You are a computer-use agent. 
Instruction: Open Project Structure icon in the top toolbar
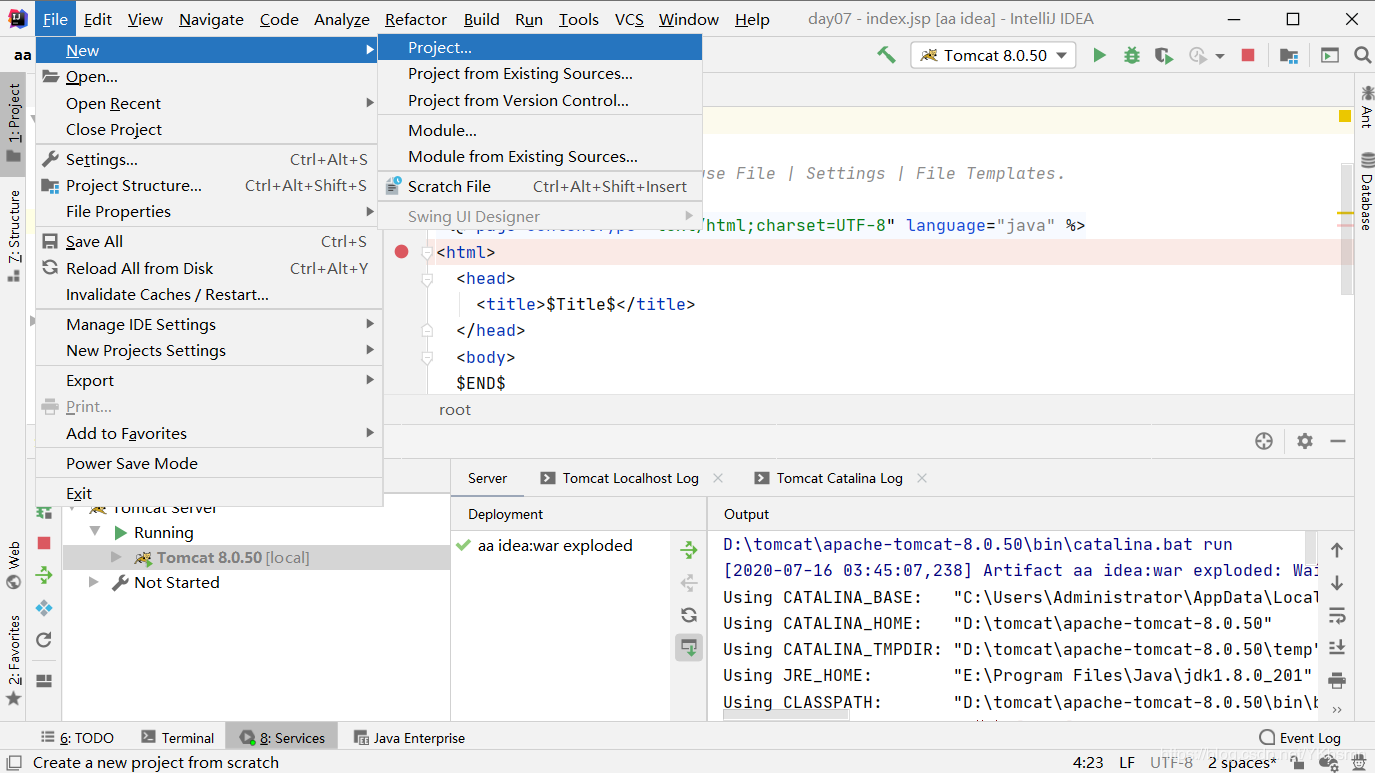(1289, 55)
